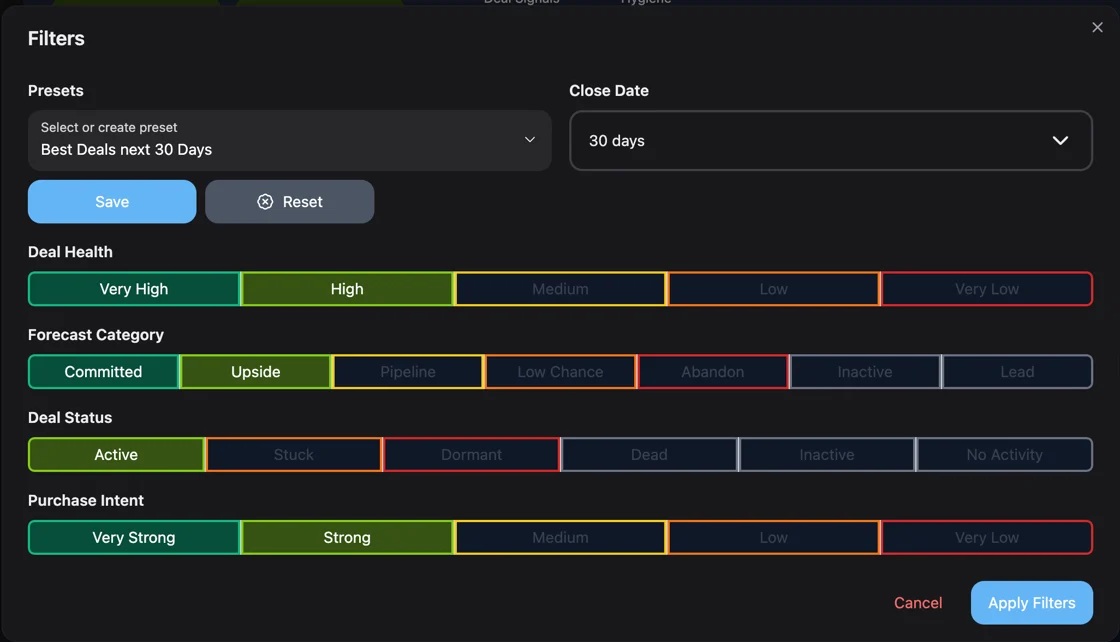The width and height of the screenshot is (1120, 642).
Task: Enable the Lead forecast category filter
Action: tap(1017, 371)
